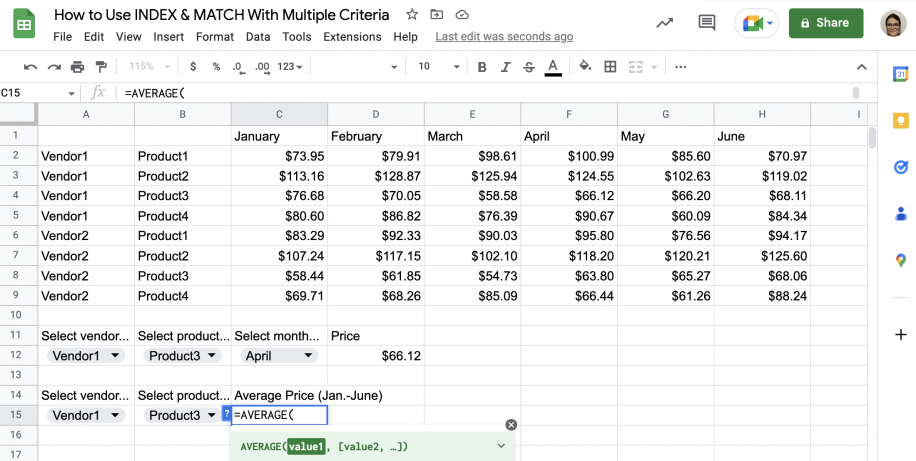Open Google Maps side panel
The width and height of the screenshot is (916, 461).
point(900,261)
